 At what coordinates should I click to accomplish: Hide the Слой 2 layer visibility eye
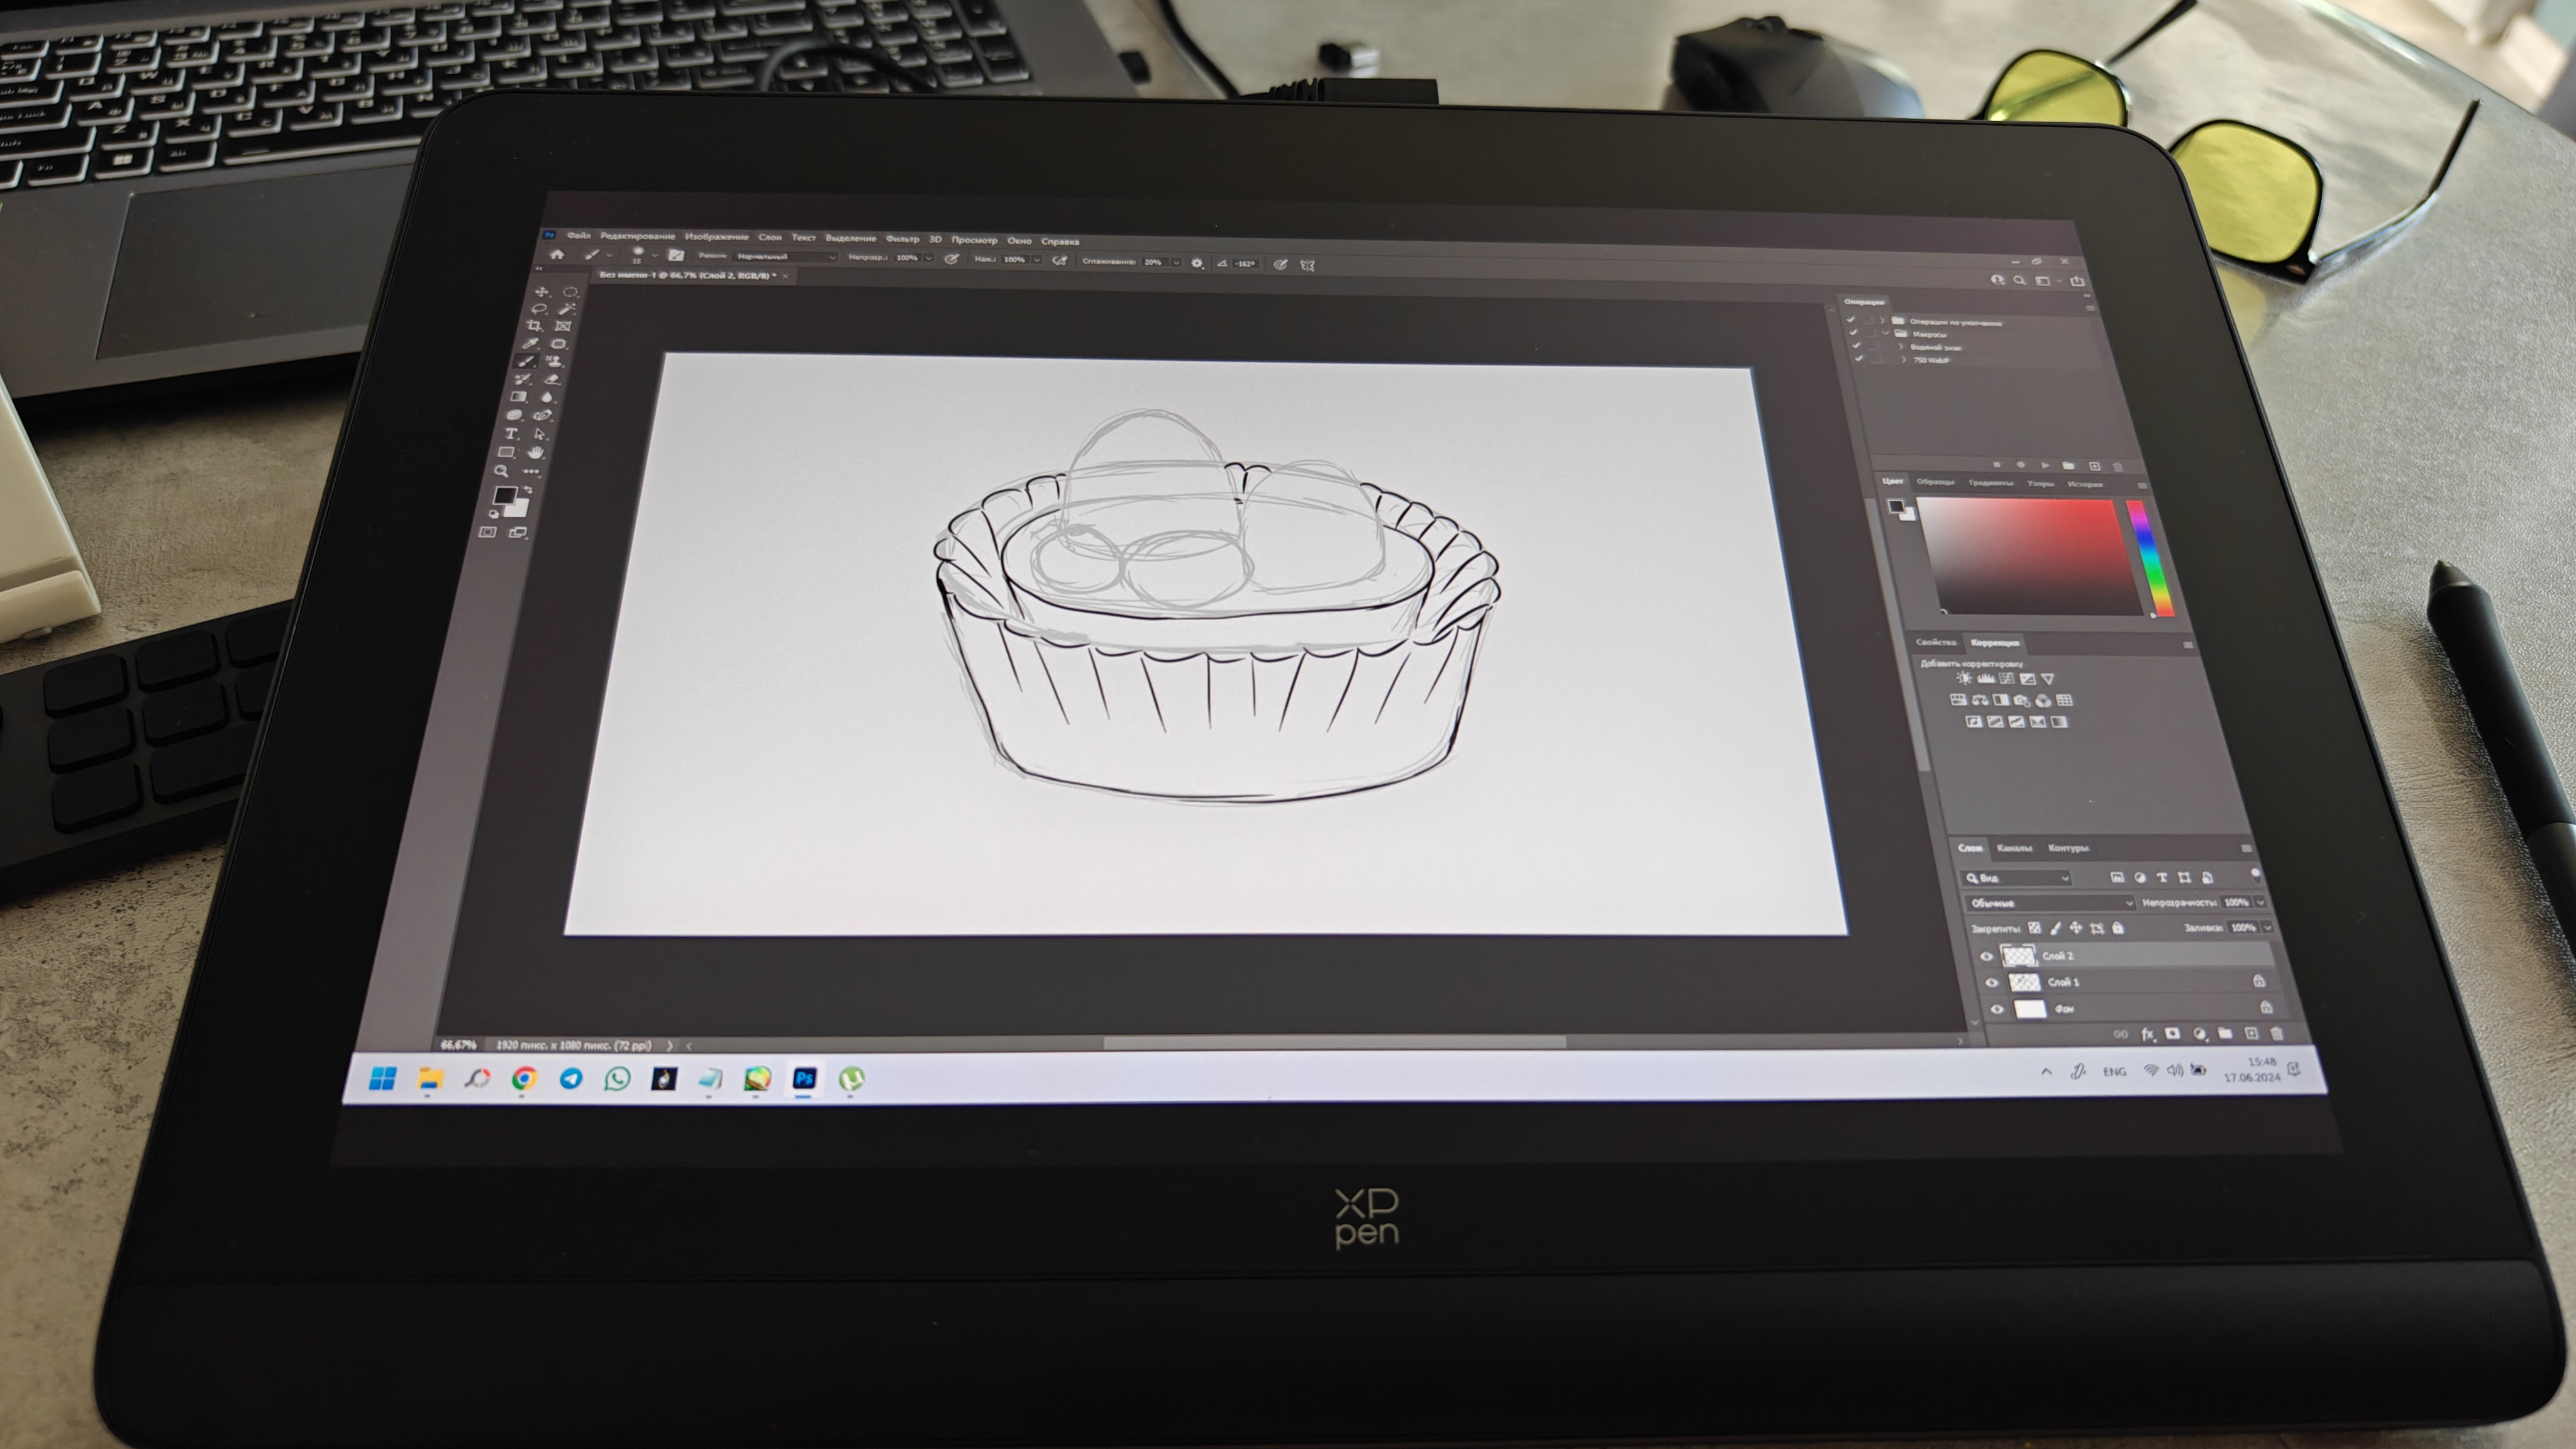[1987, 956]
